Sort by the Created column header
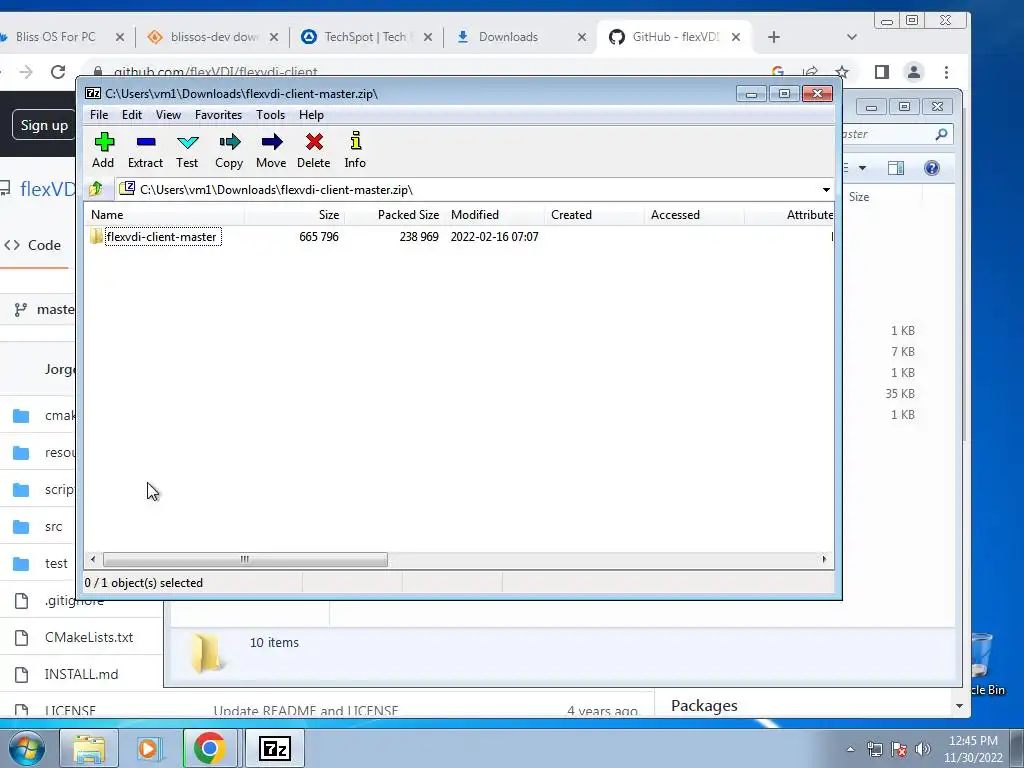The width and height of the screenshot is (1024, 768). pos(594,215)
